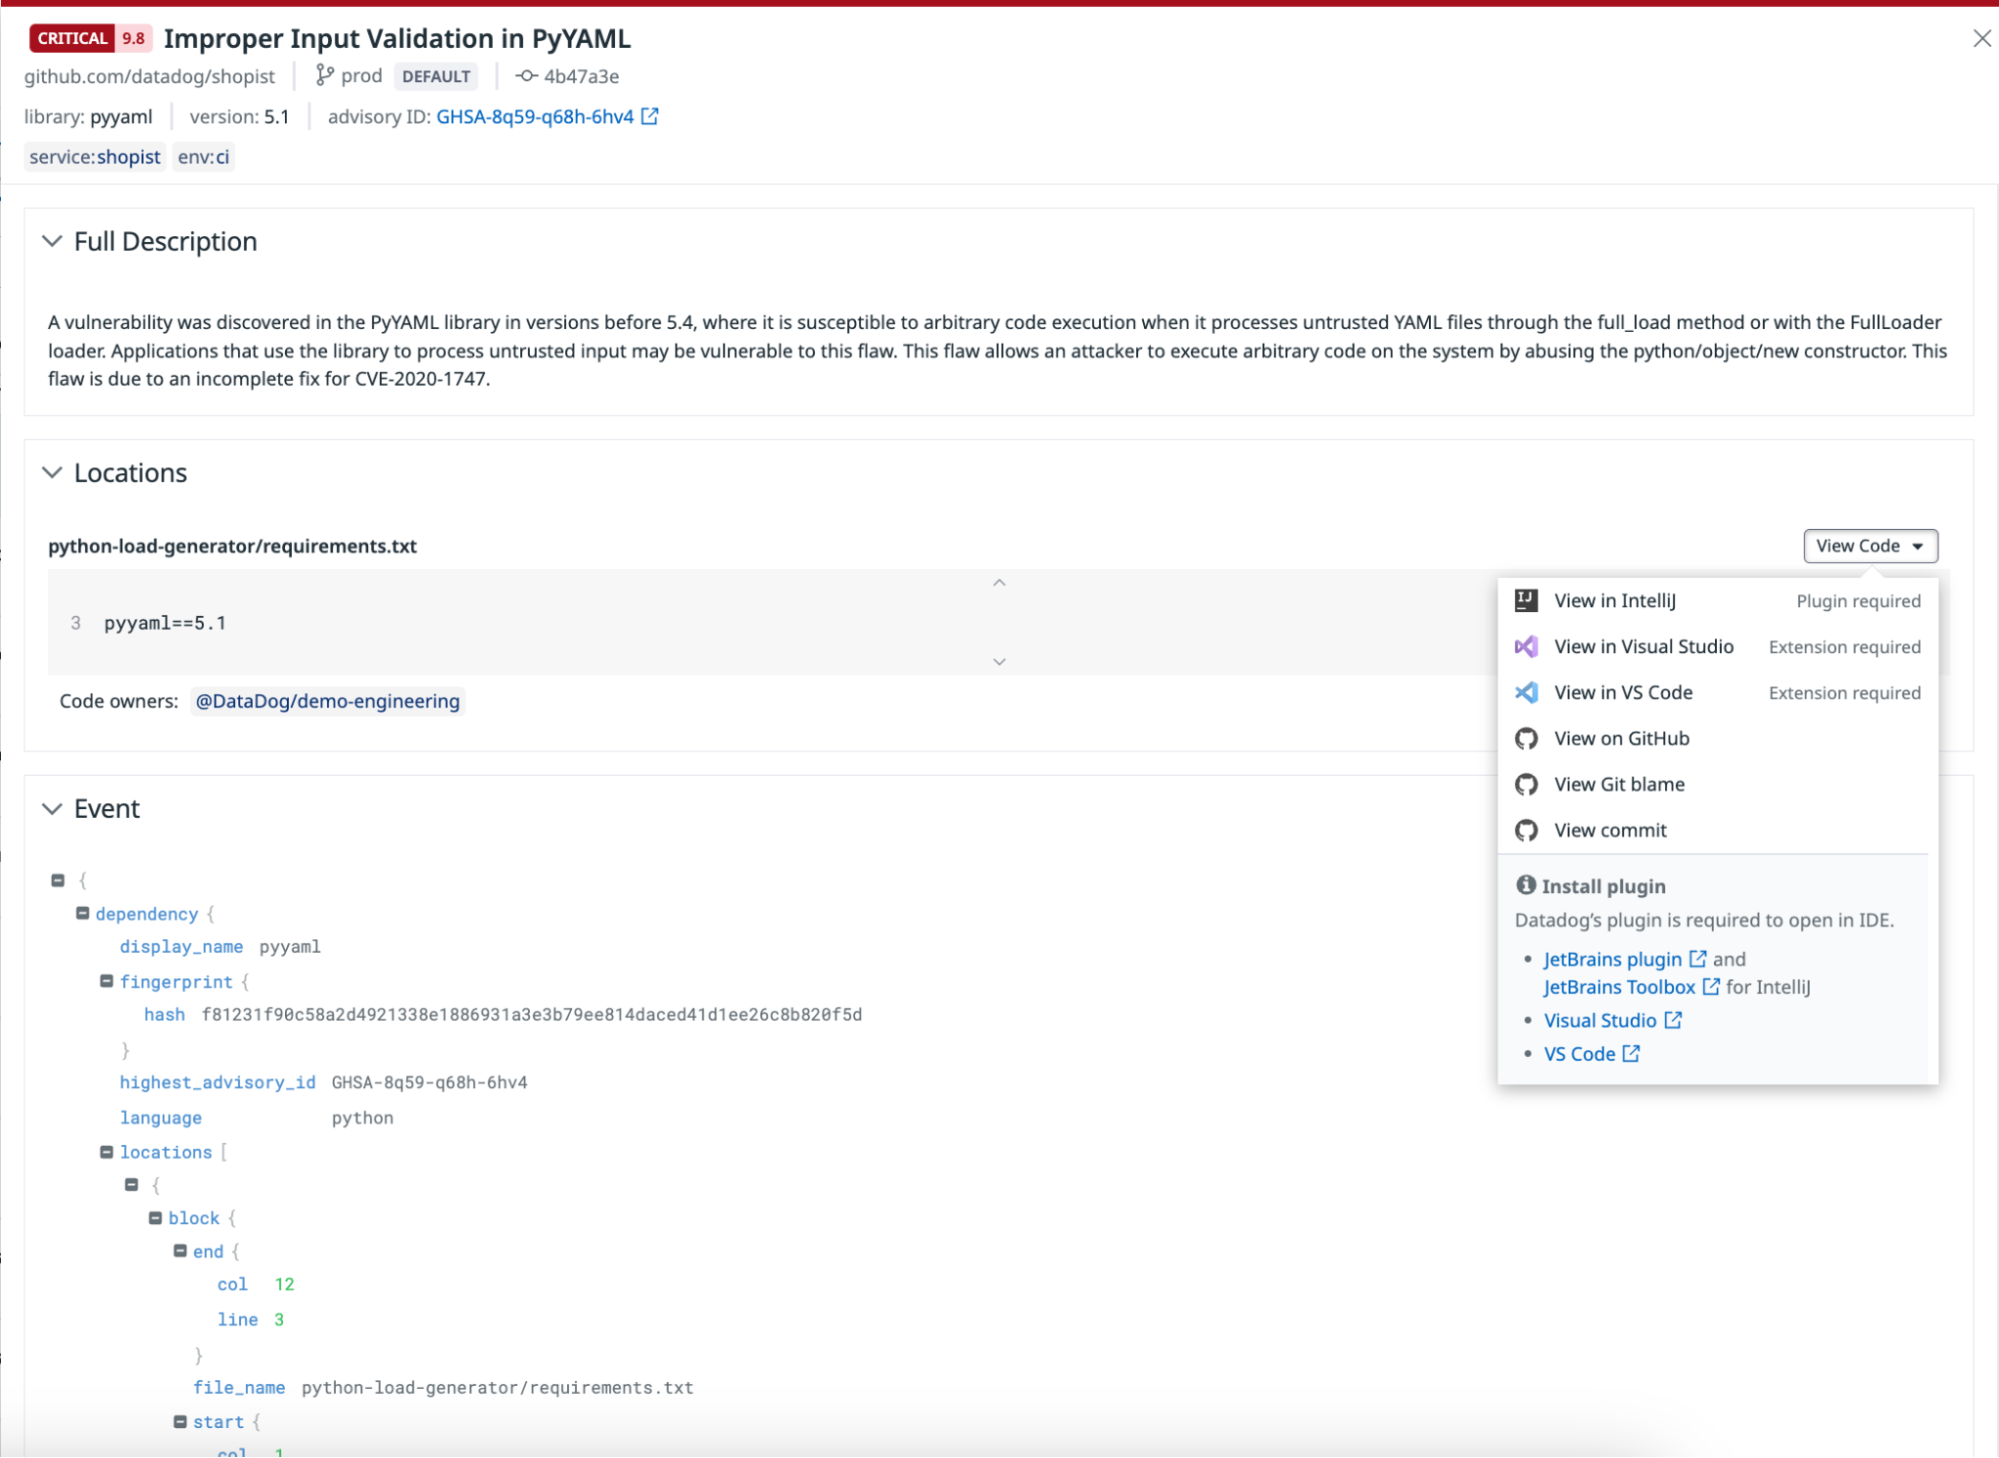The width and height of the screenshot is (1999, 1458).
Task: Choose View commit menu entry
Action: (x=1717, y=831)
